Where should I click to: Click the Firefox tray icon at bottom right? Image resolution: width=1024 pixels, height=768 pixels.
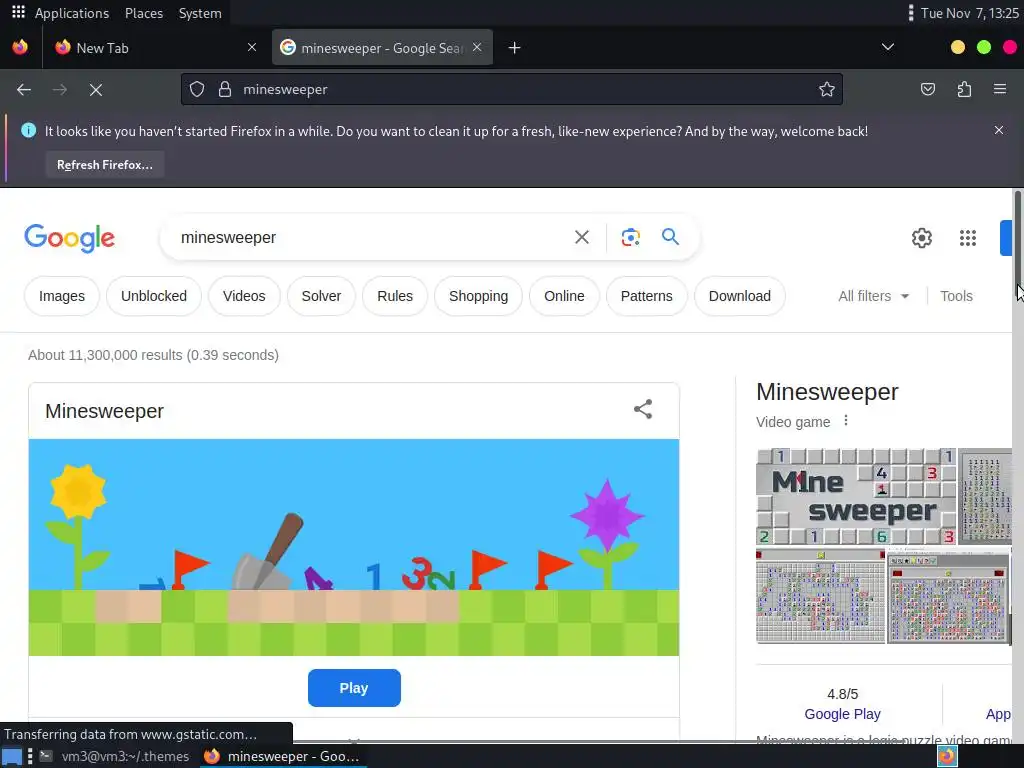pos(947,756)
